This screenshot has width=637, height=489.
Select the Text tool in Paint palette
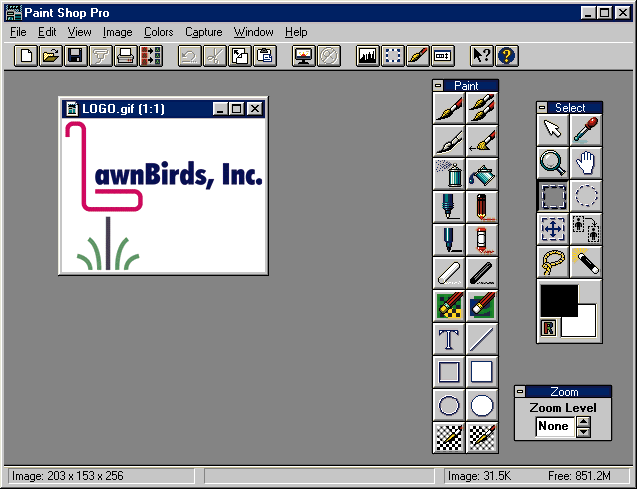449,338
